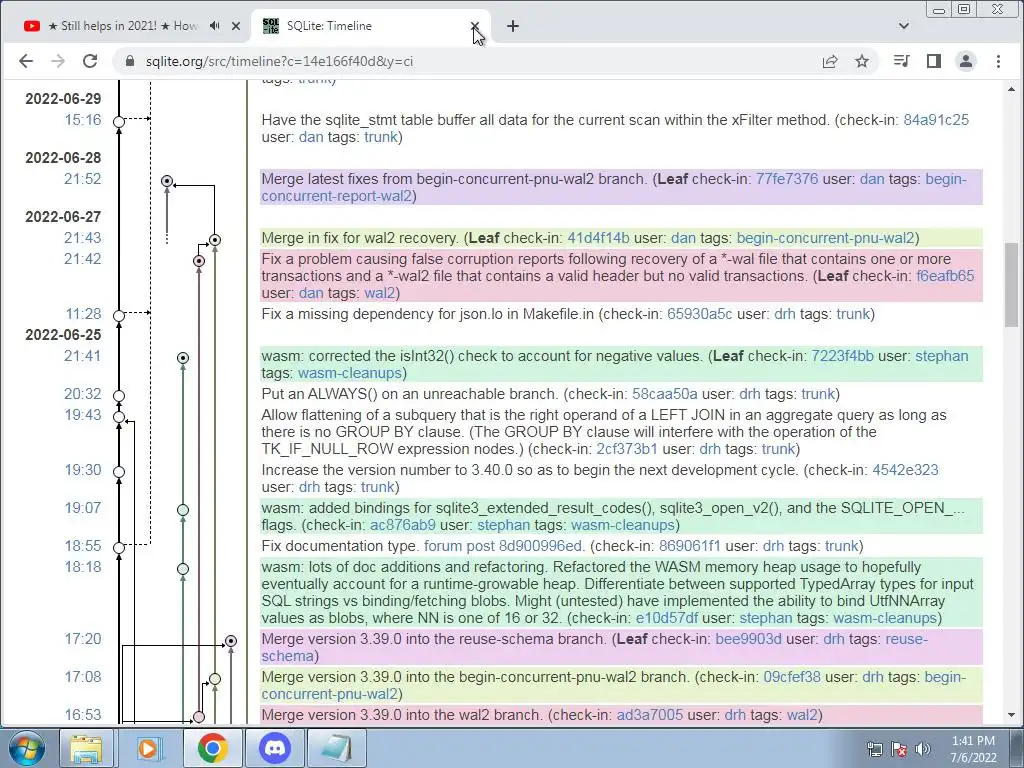Open the 15:16 timestamp link
Screen dimensions: 1024x768
pos(83,120)
